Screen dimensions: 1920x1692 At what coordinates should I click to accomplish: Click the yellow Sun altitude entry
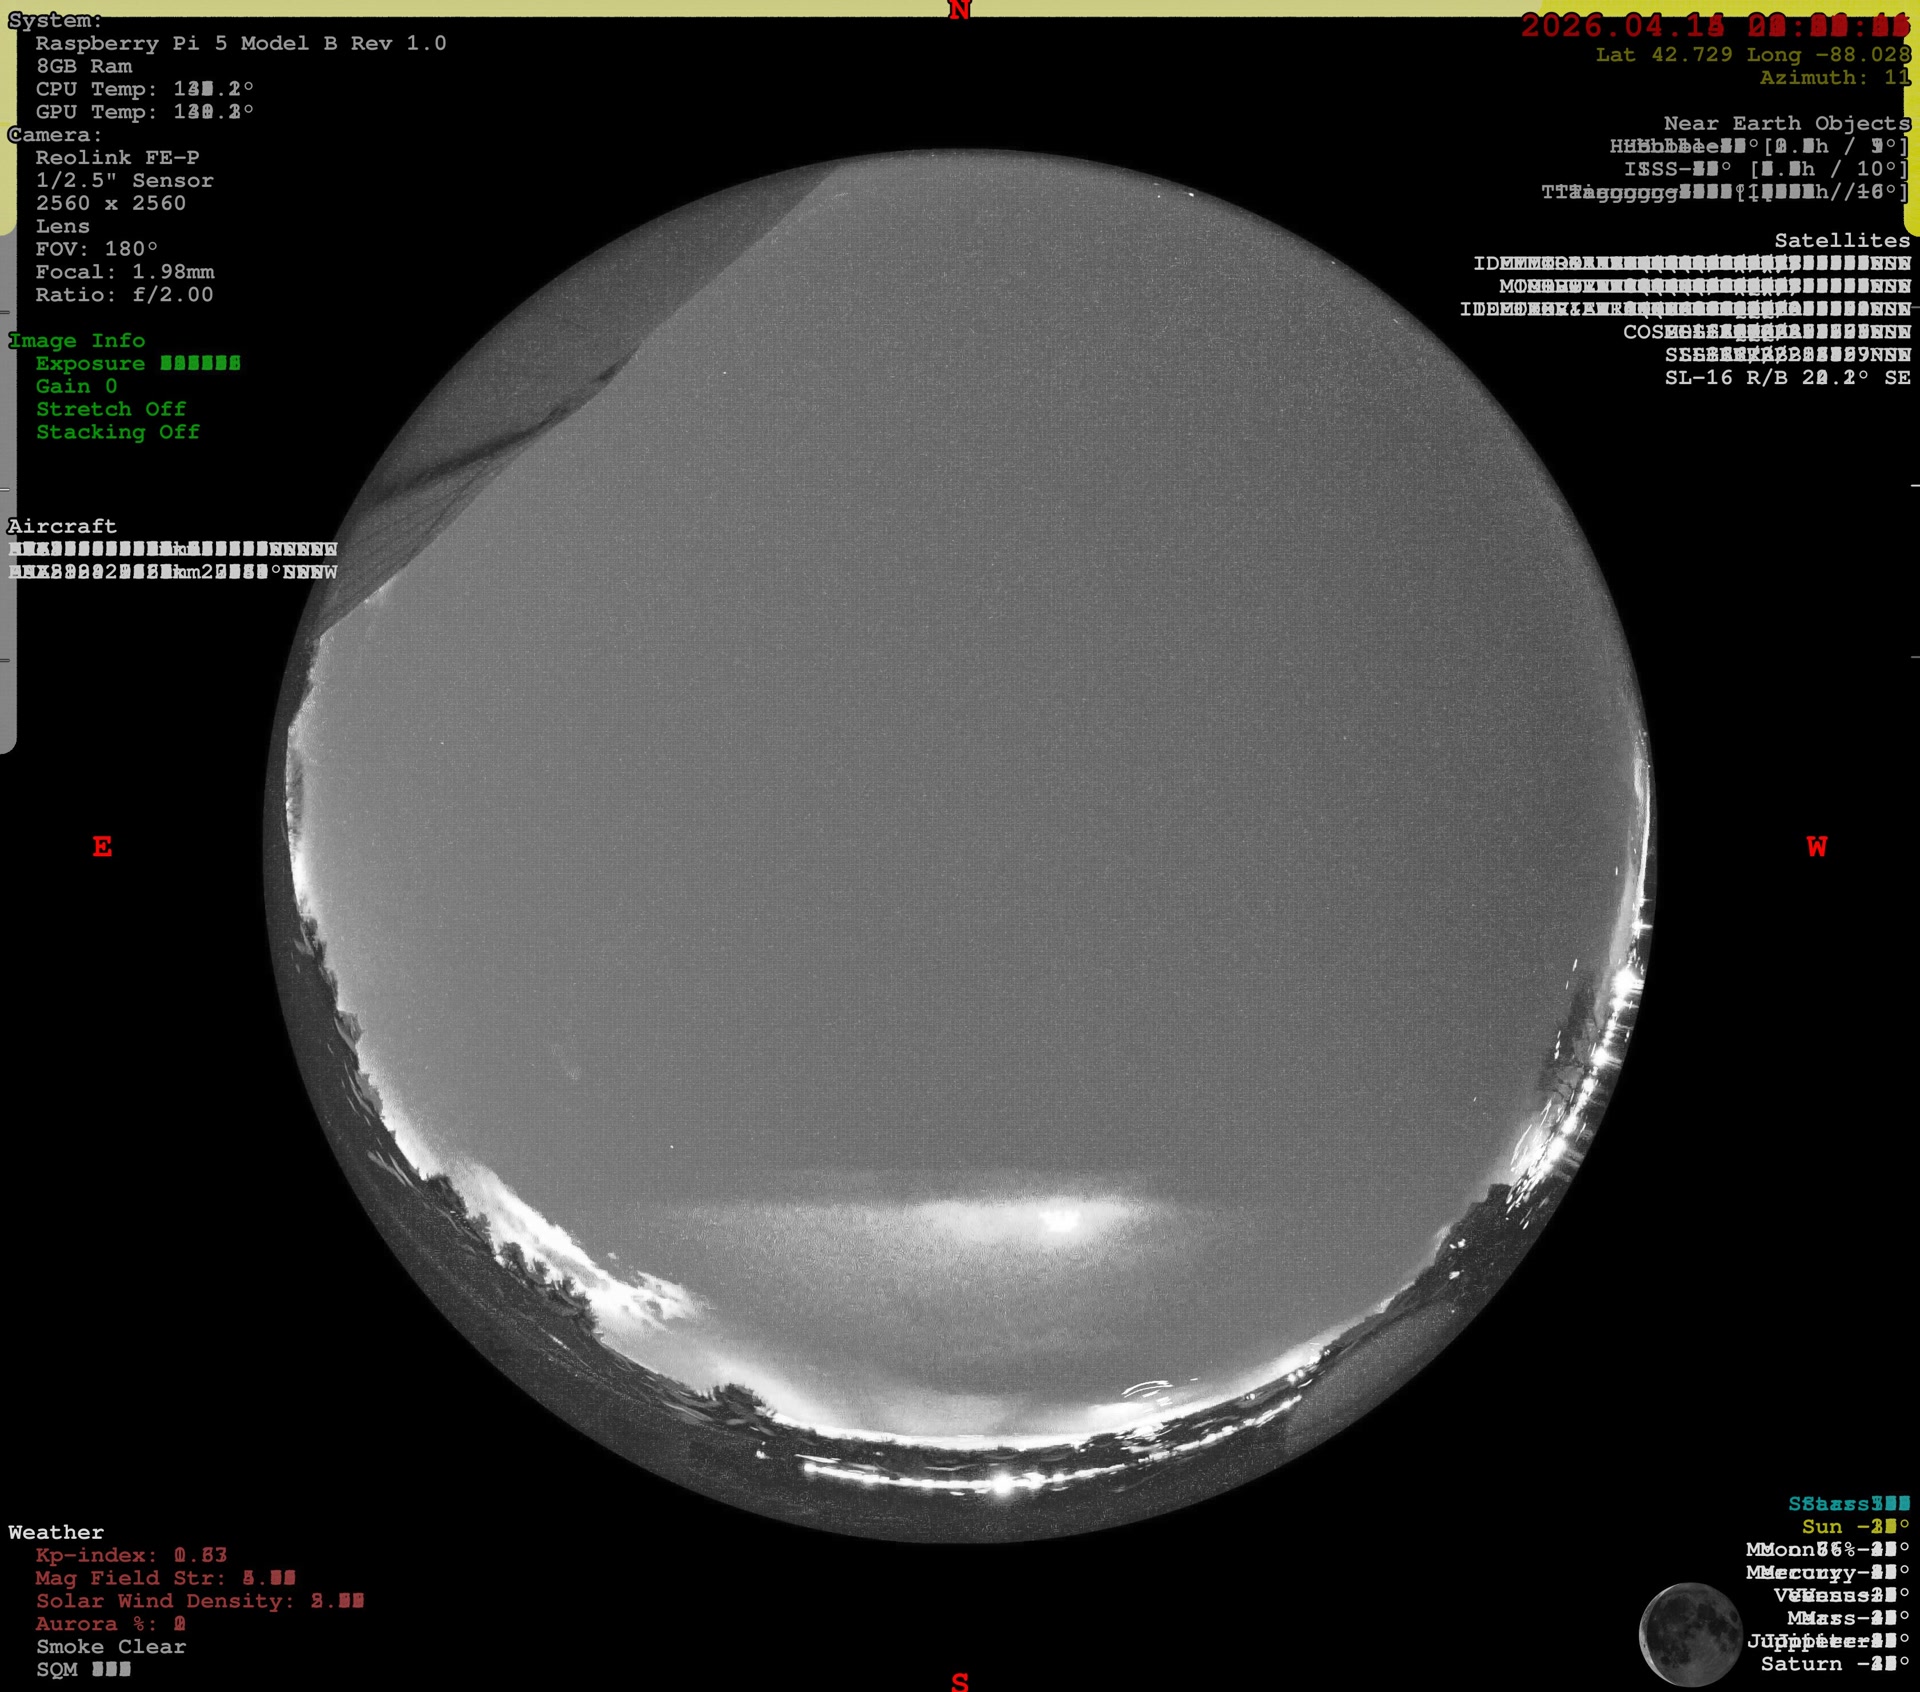pyautogui.click(x=1853, y=1527)
